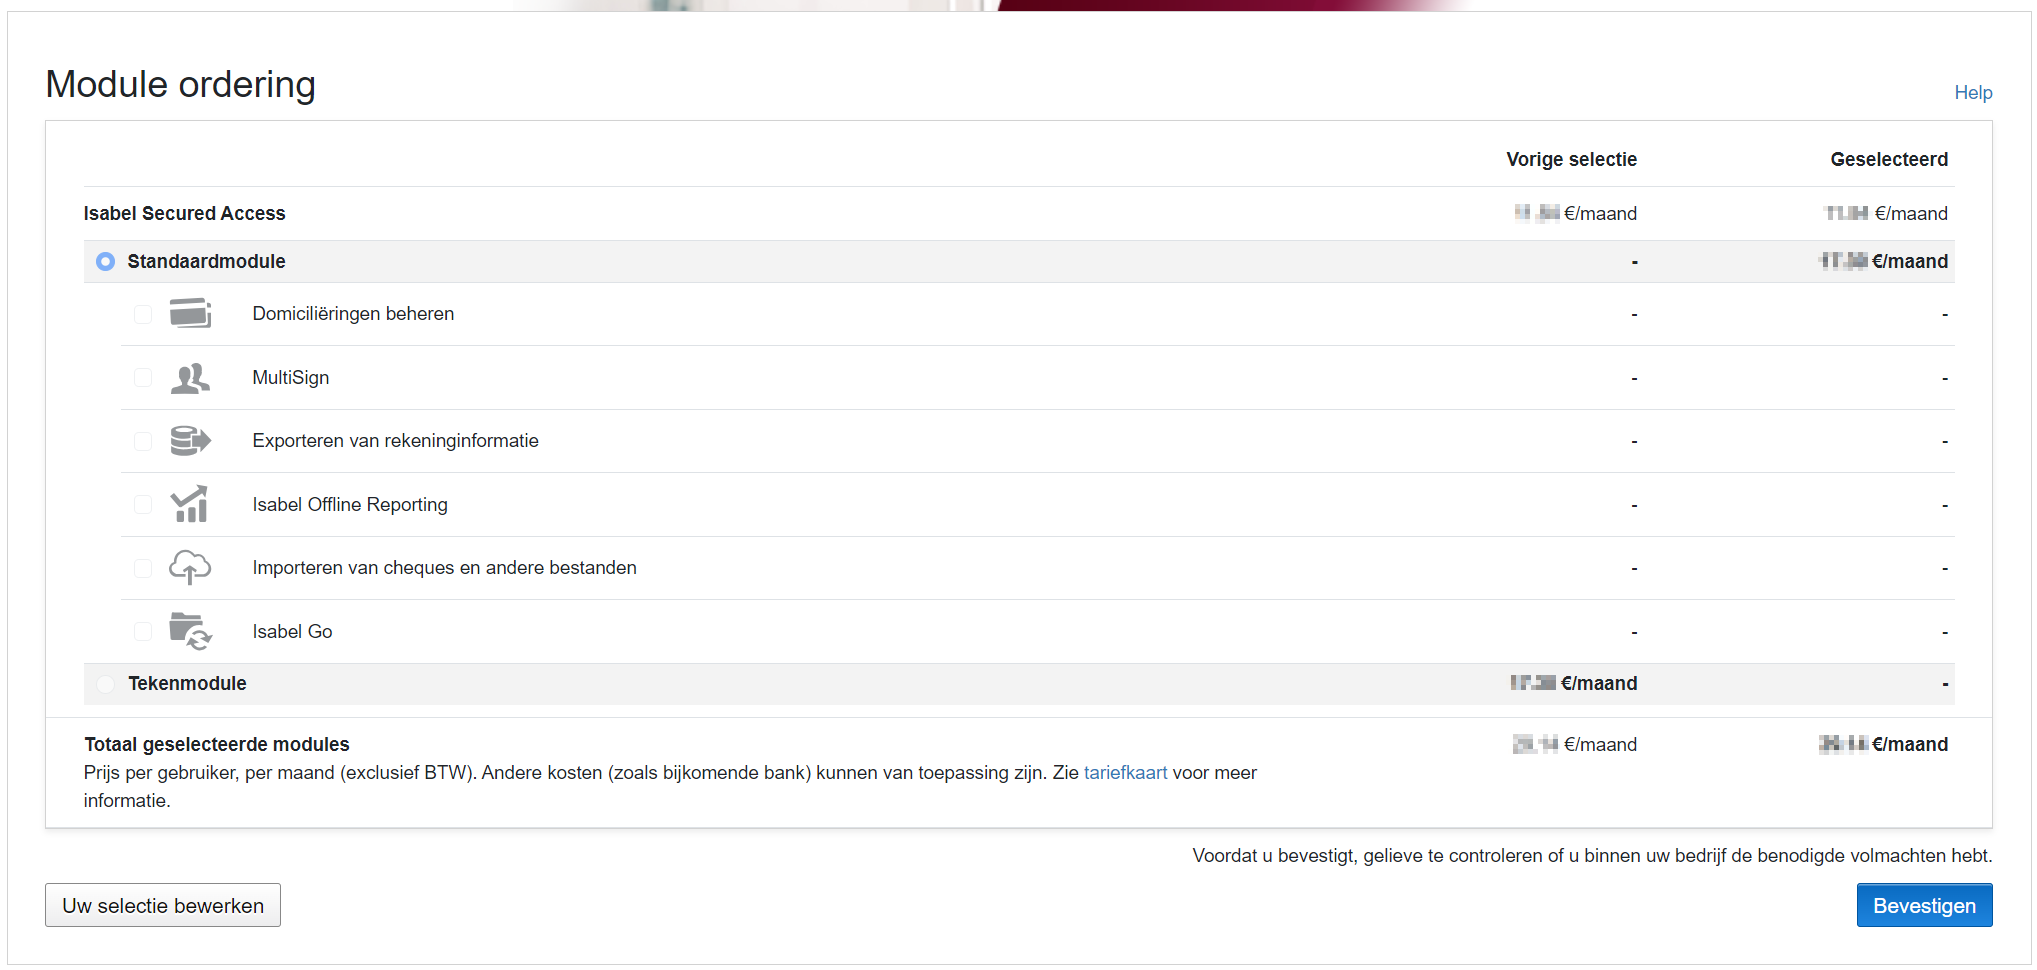This screenshot has height=970, width=2037.
Task: Select the Tekenmodule radio button
Action: 105,684
